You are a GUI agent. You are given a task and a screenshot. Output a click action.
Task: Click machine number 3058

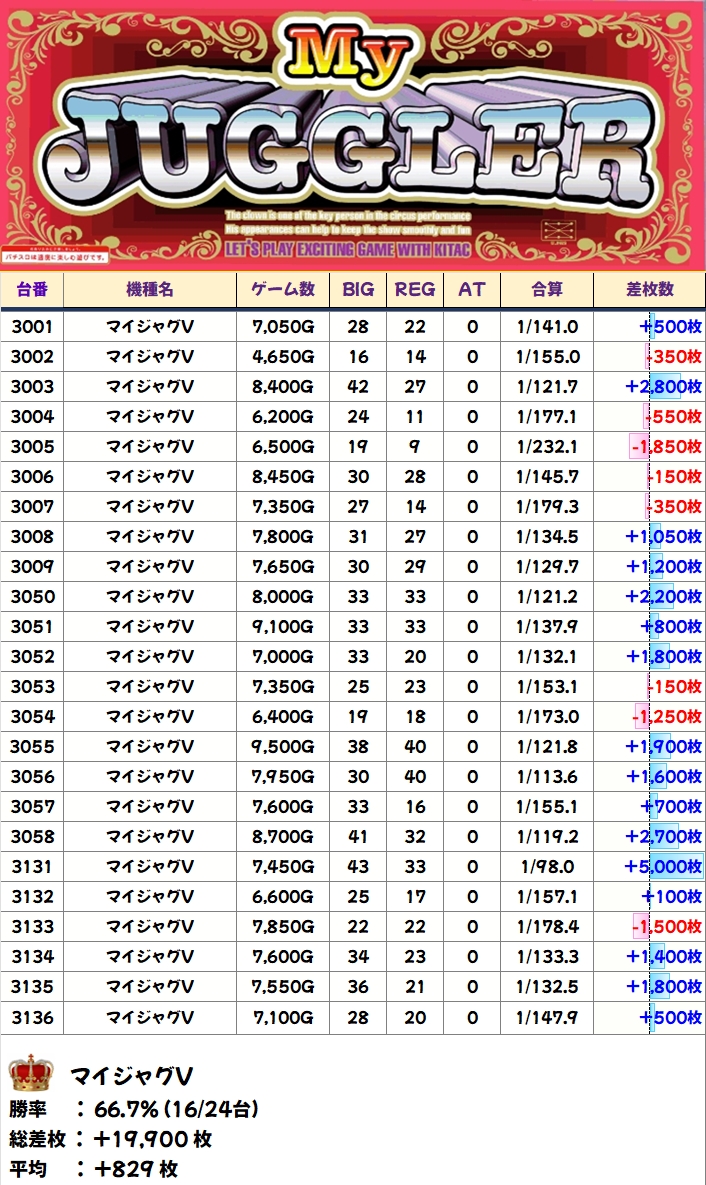coord(33,837)
